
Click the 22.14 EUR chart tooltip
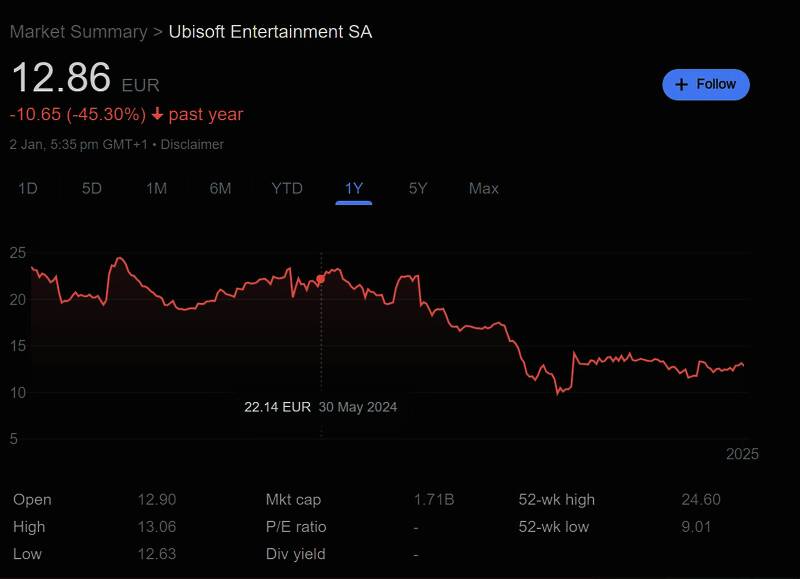(278, 407)
